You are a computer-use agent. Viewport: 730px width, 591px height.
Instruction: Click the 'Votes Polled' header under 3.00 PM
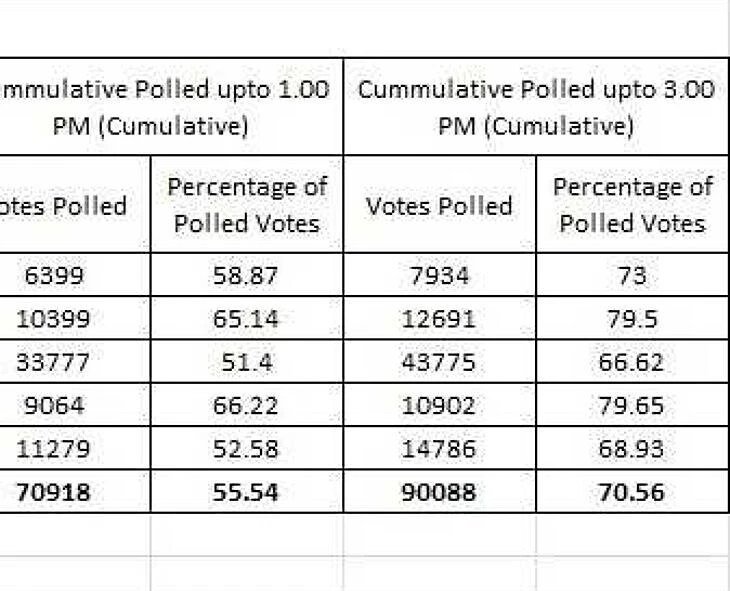(440, 205)
